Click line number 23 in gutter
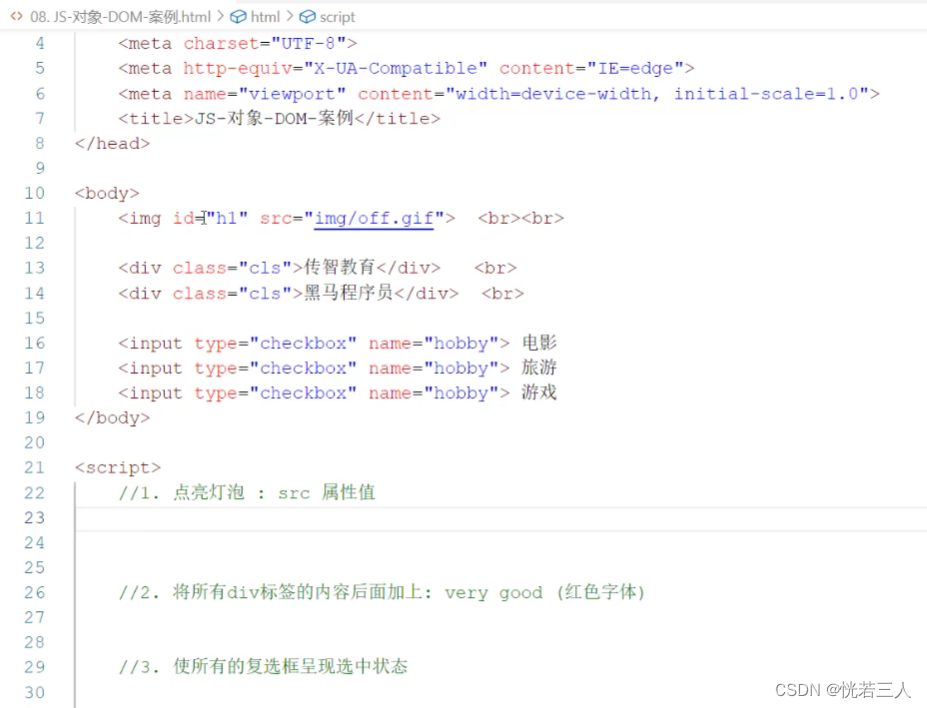Viewport: 927px width, 708px height. pos(34,517)
